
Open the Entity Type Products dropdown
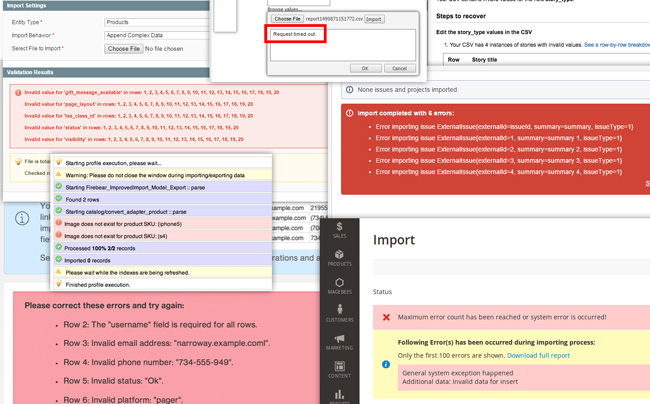(x=157, y=22)
